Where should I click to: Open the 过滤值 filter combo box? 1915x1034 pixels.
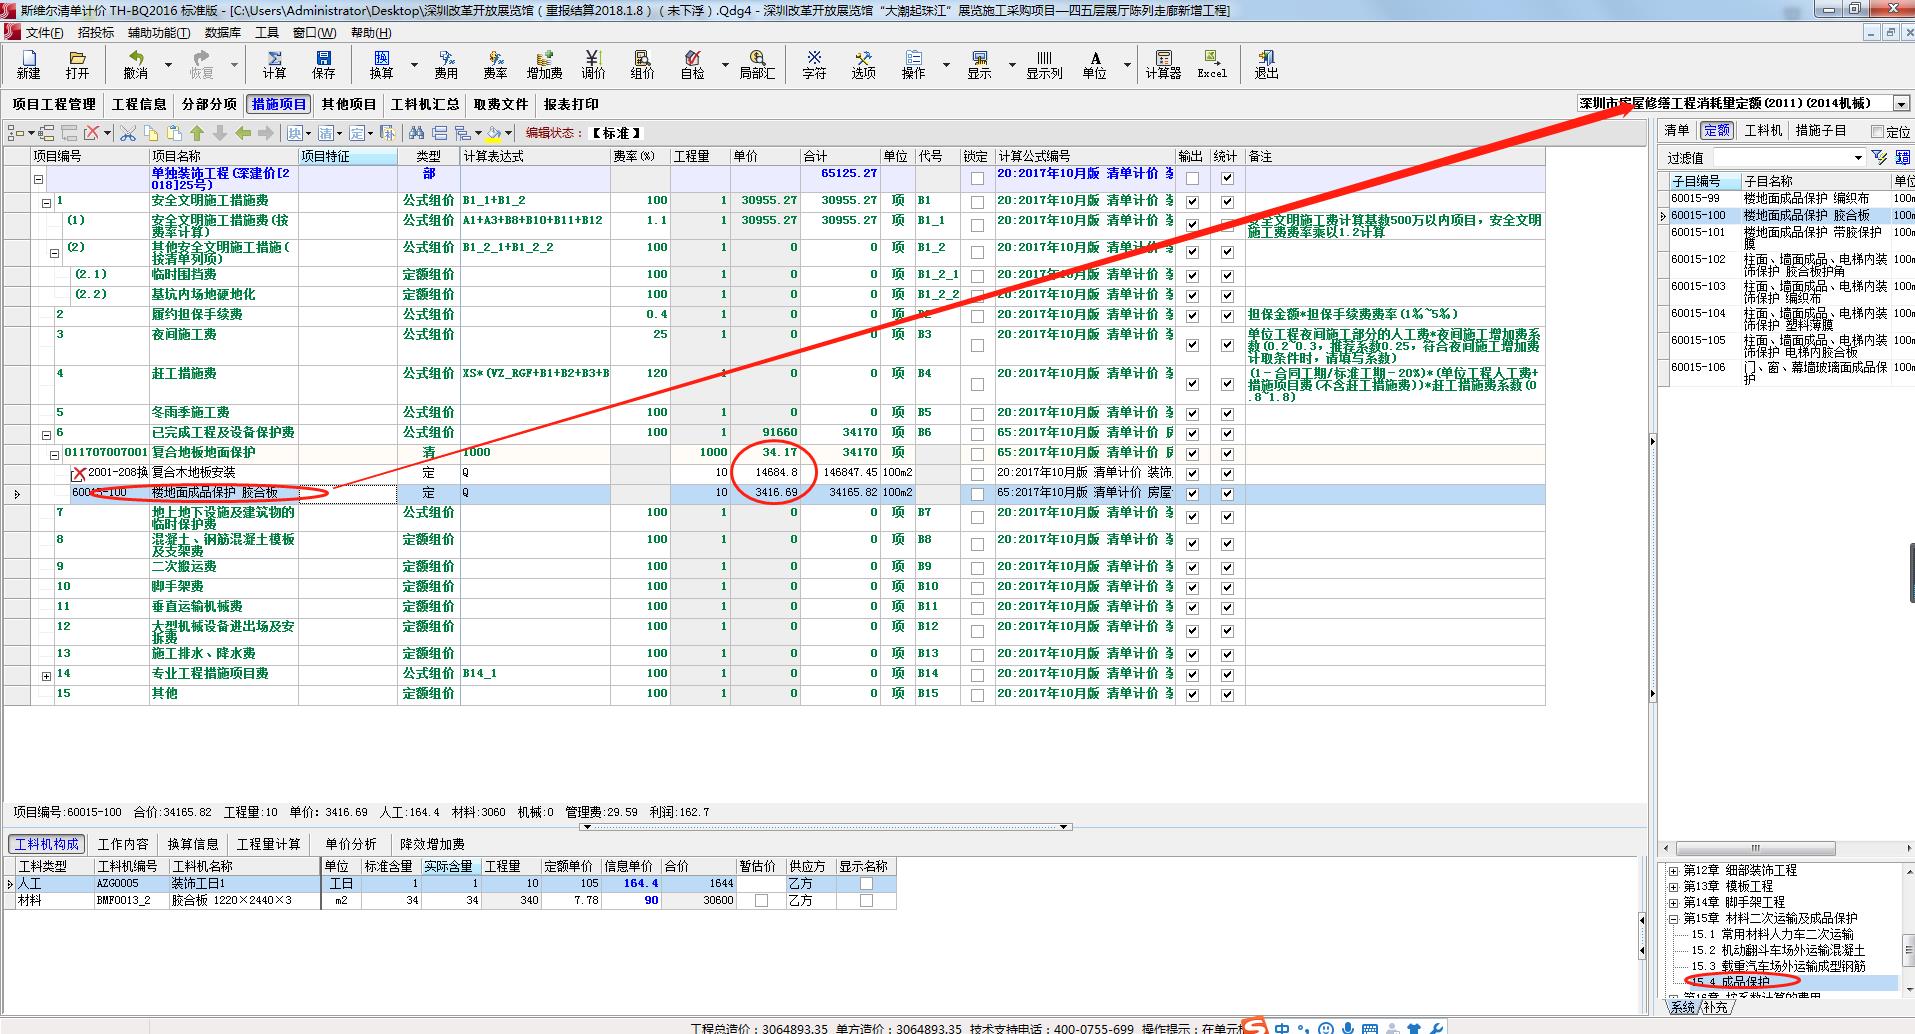pos(1789,157)
